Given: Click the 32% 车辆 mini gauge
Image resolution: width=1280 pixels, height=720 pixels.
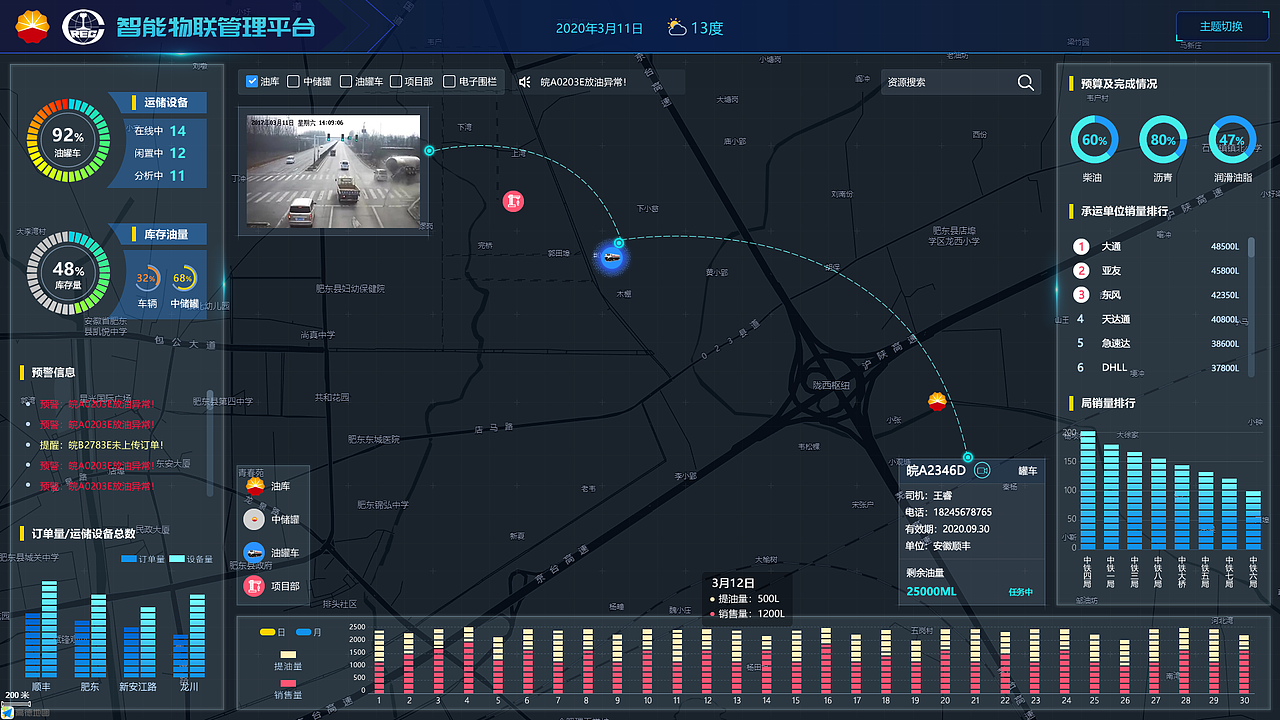Looking at the screenshot, I should pyautogui.click(x=147, y=278).
